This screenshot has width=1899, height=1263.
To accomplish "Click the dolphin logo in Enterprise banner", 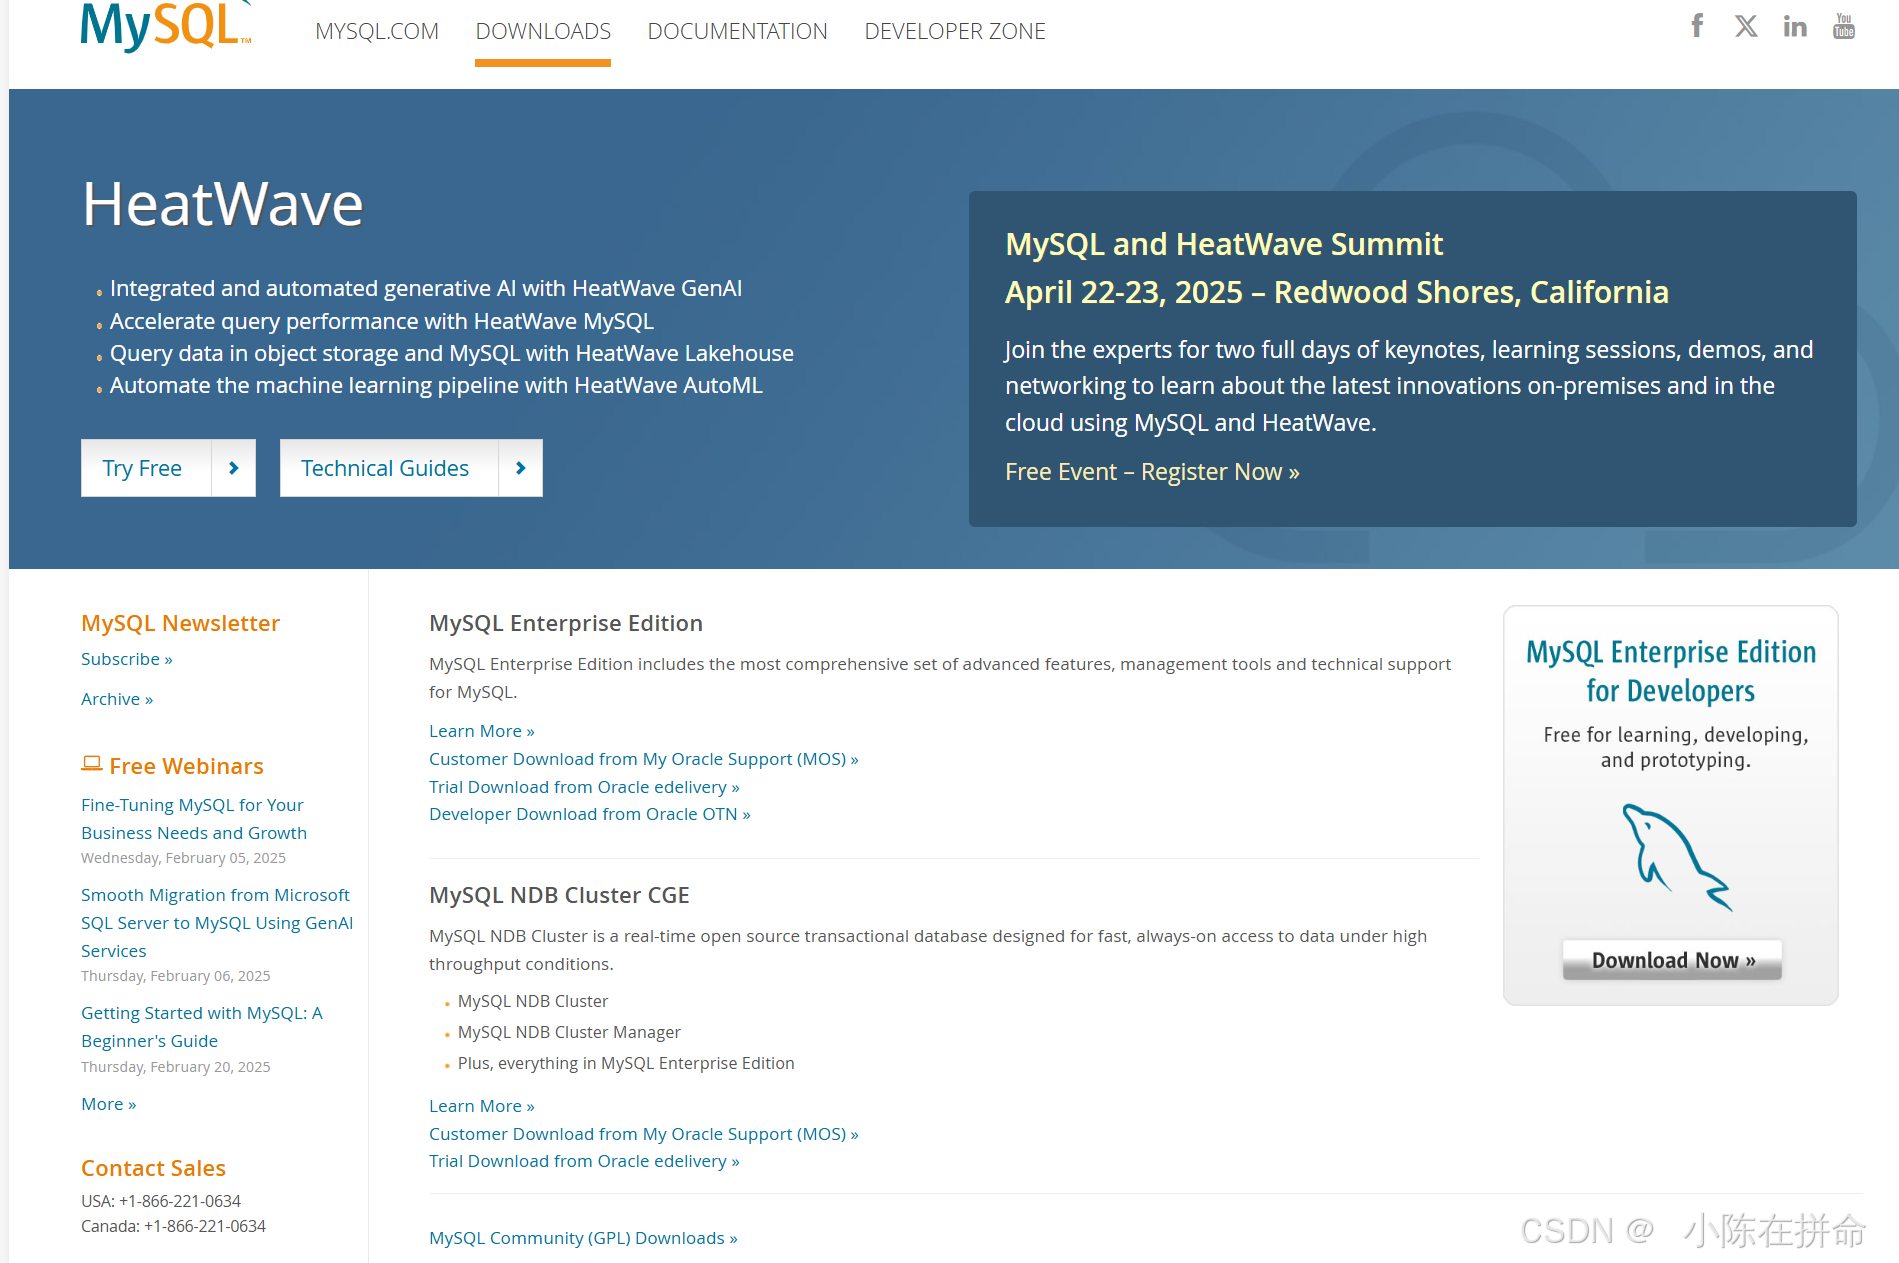I will click(x=1676, y=857).
